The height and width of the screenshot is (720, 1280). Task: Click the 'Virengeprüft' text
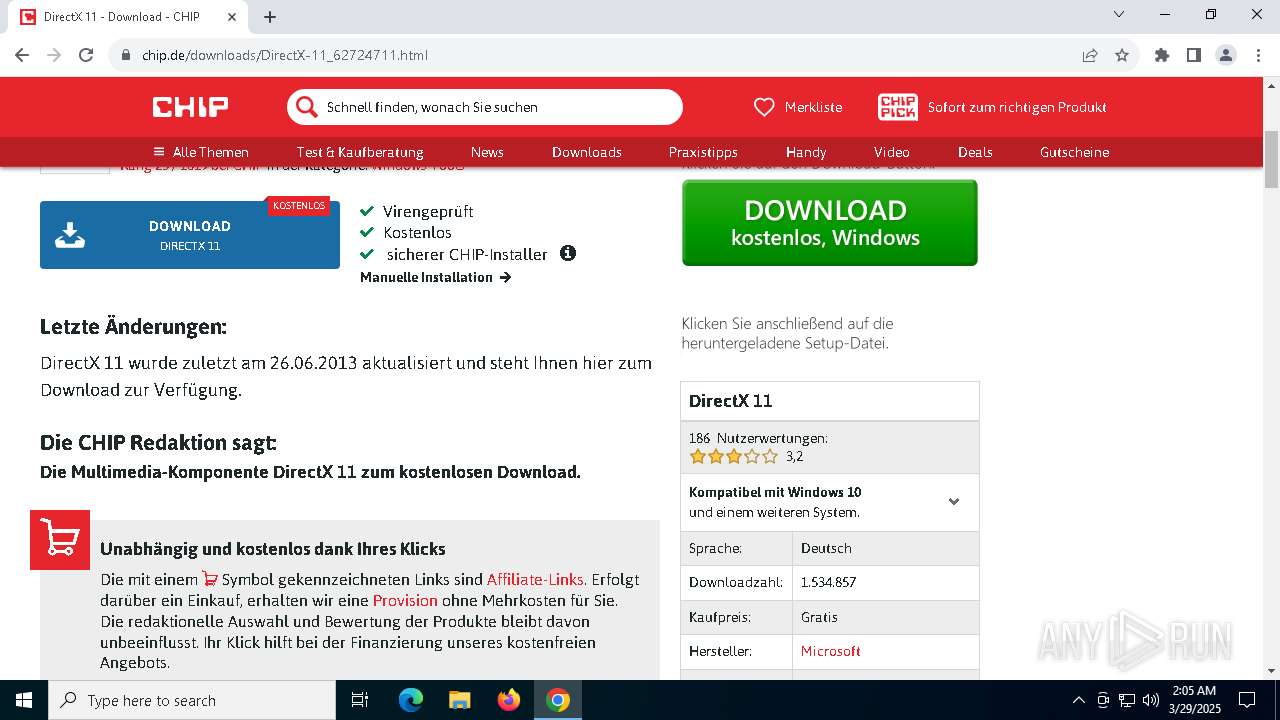click(x=428, y=211)
